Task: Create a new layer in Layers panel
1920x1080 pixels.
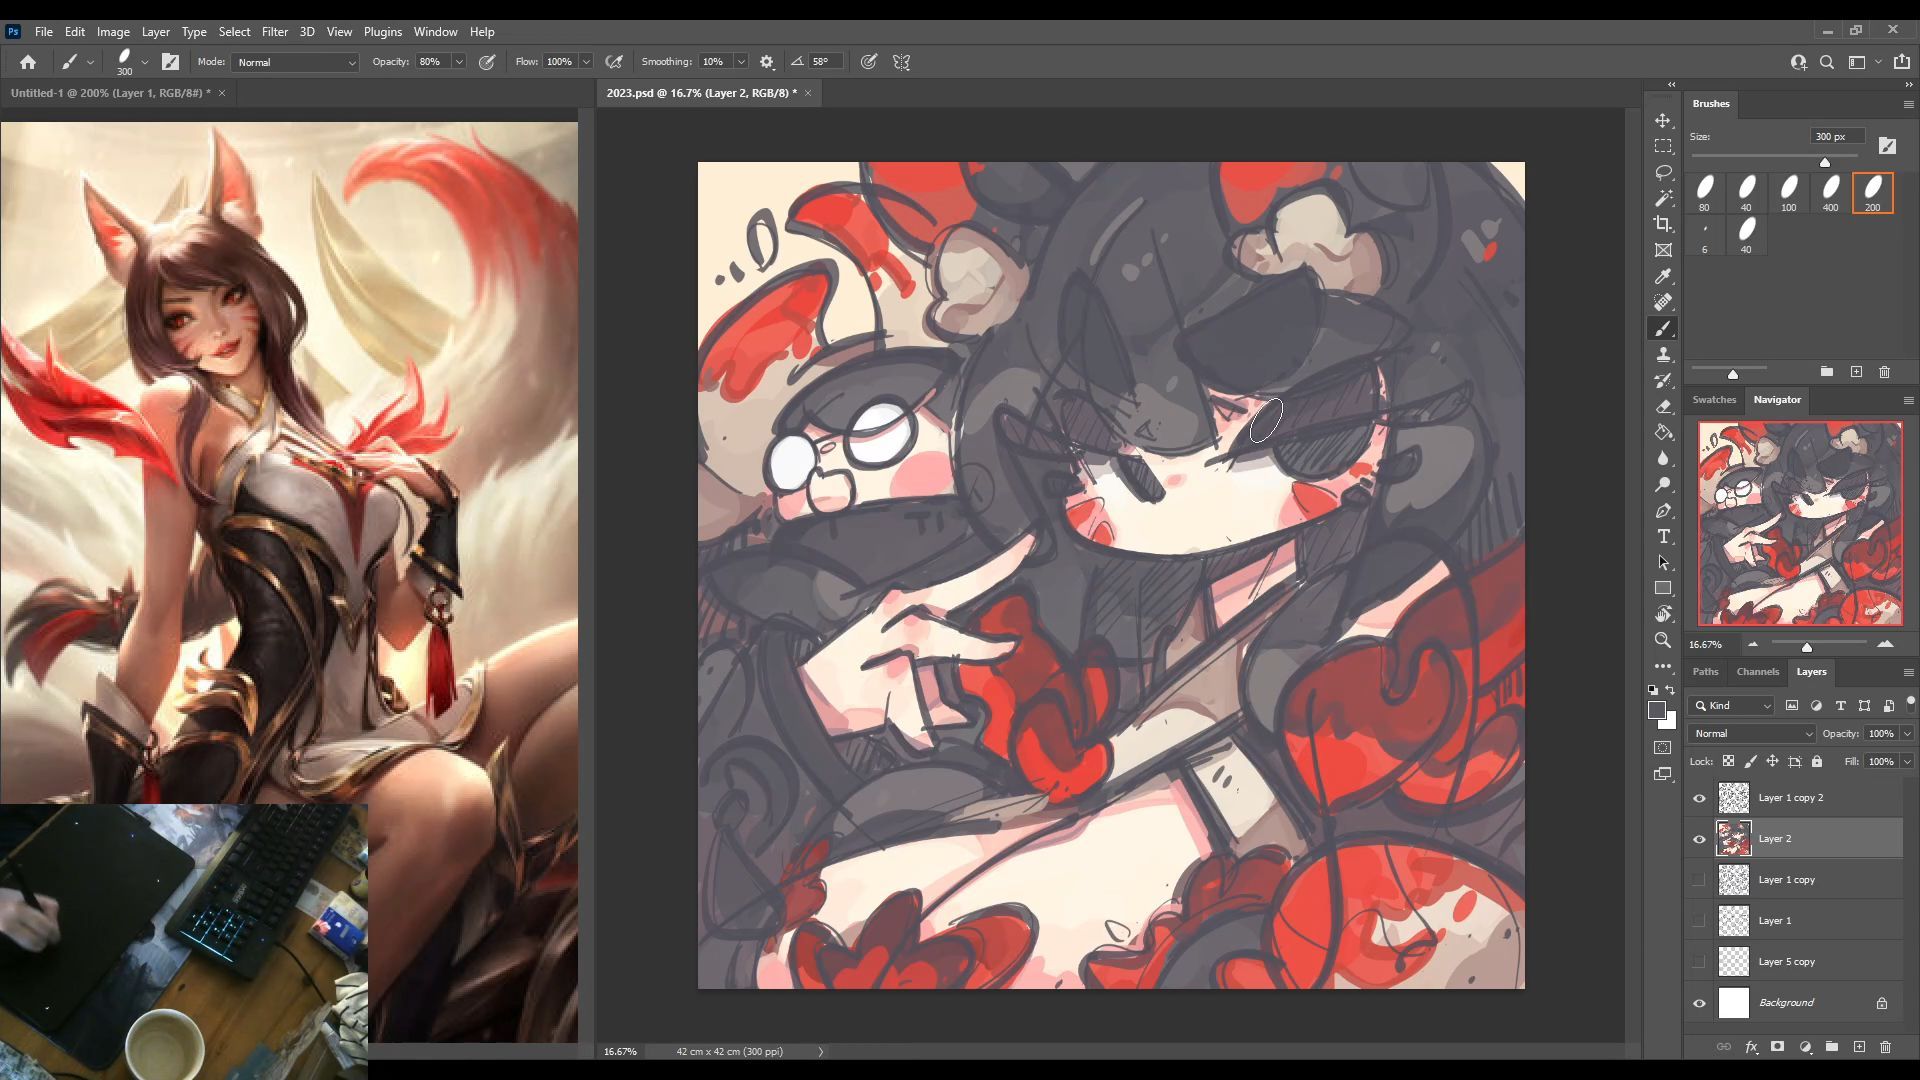Action: [x=1859, y=1047]
